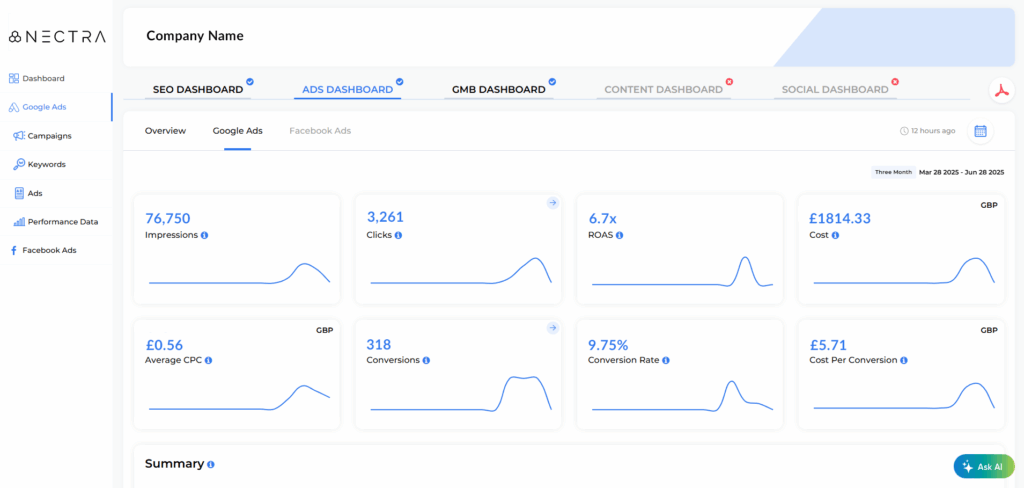This screenshot has width=1024, height=488.
Task: Click the info icon next to ROAS
Action: (x=620, y=236)
